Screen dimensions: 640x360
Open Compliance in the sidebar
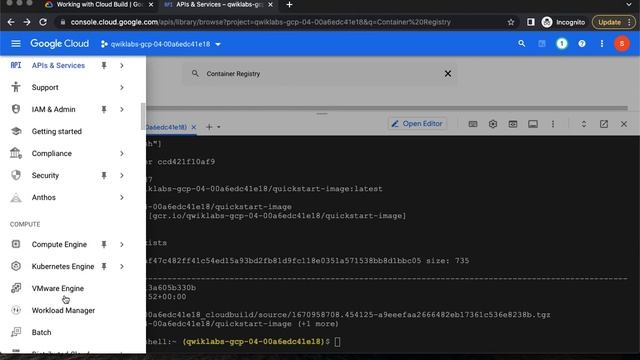(52, 153)
